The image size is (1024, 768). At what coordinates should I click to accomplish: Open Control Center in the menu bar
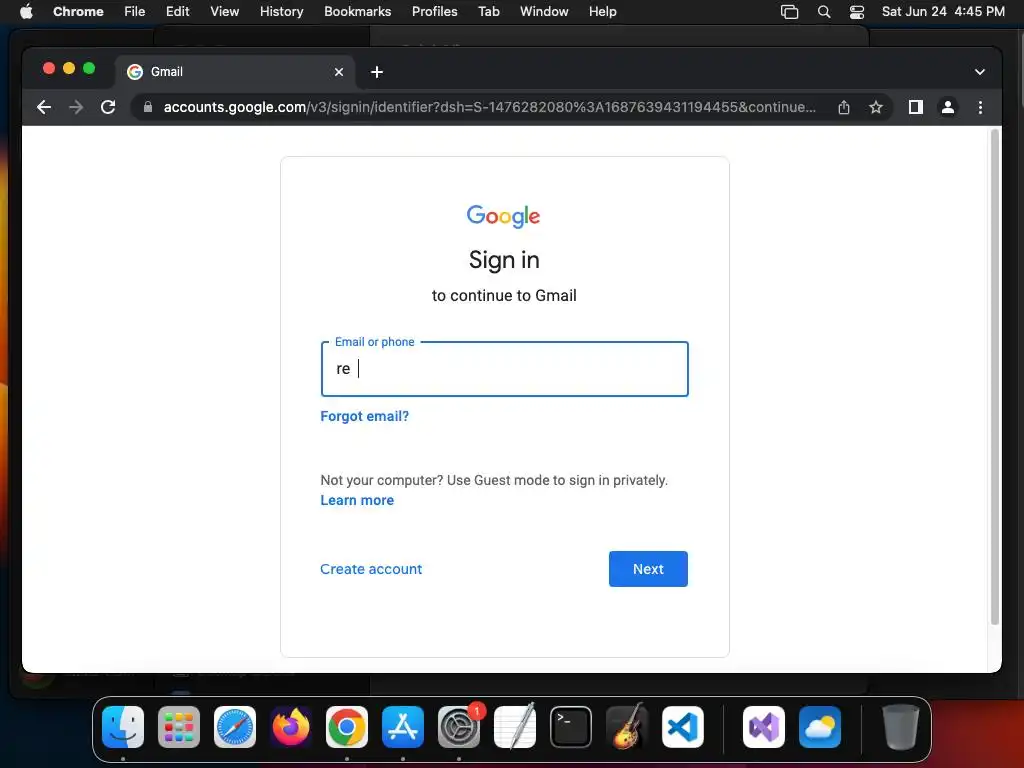(857, 12)
